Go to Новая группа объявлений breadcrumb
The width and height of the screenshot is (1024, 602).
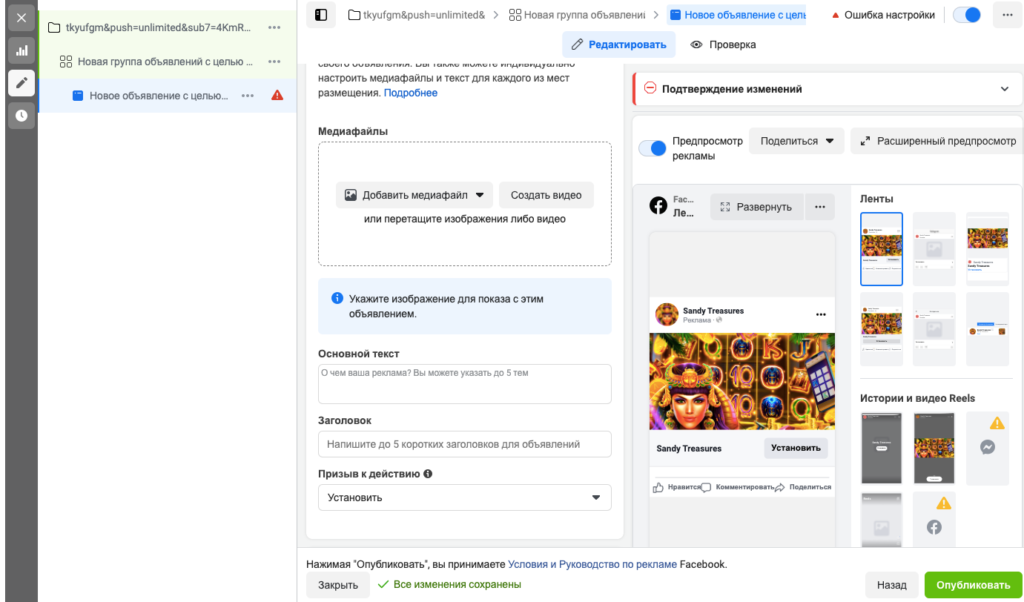(577, 15)
